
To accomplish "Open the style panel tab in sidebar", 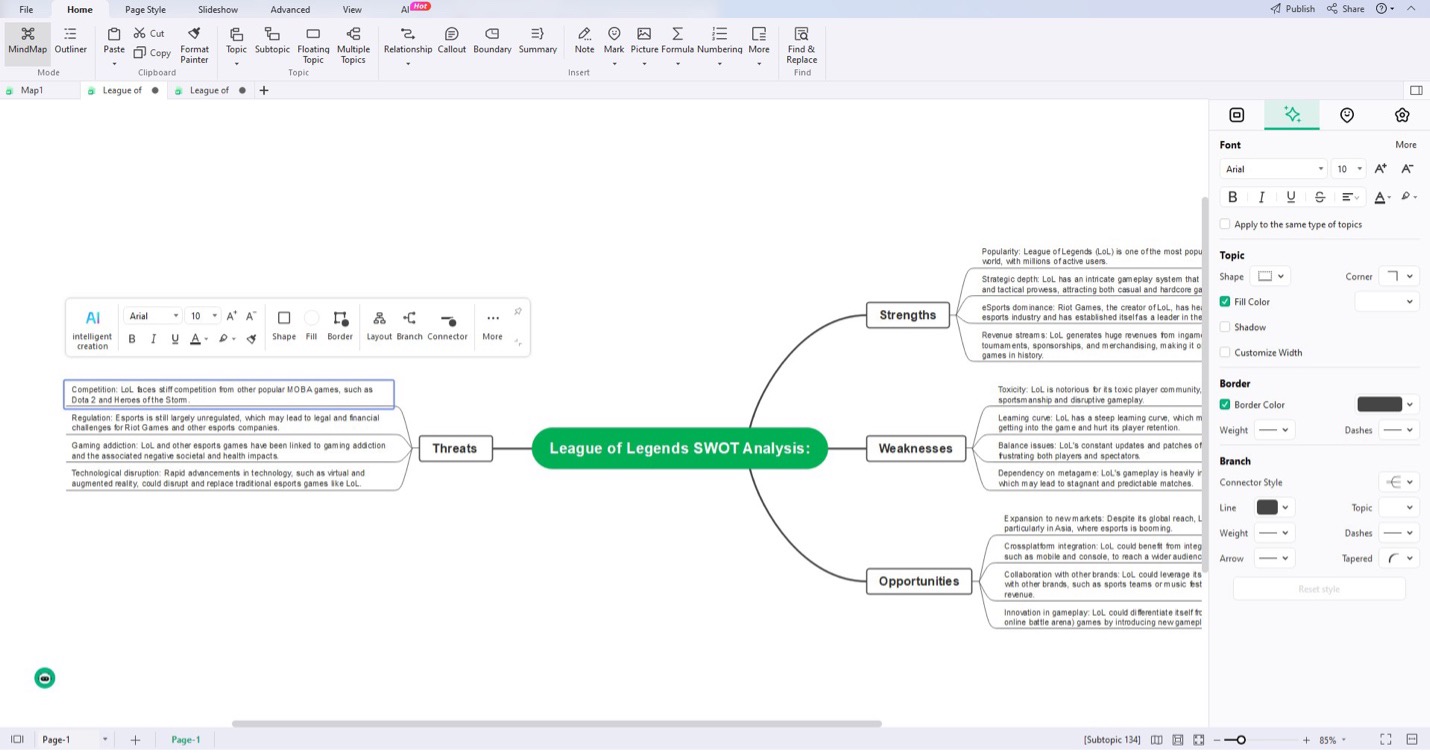I will 1292,115.
